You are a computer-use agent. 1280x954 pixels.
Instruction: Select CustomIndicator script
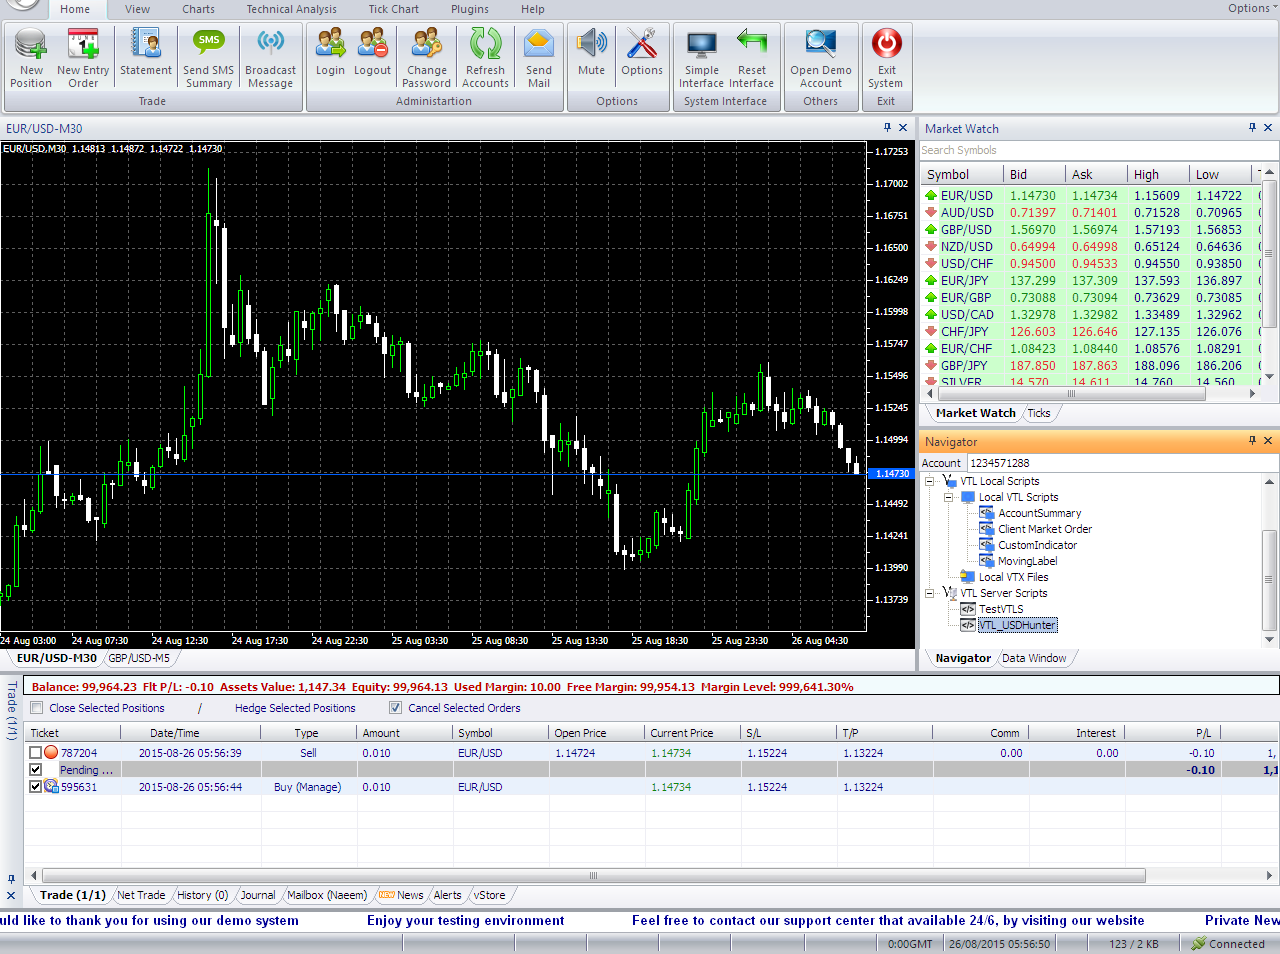point(1037,545)
